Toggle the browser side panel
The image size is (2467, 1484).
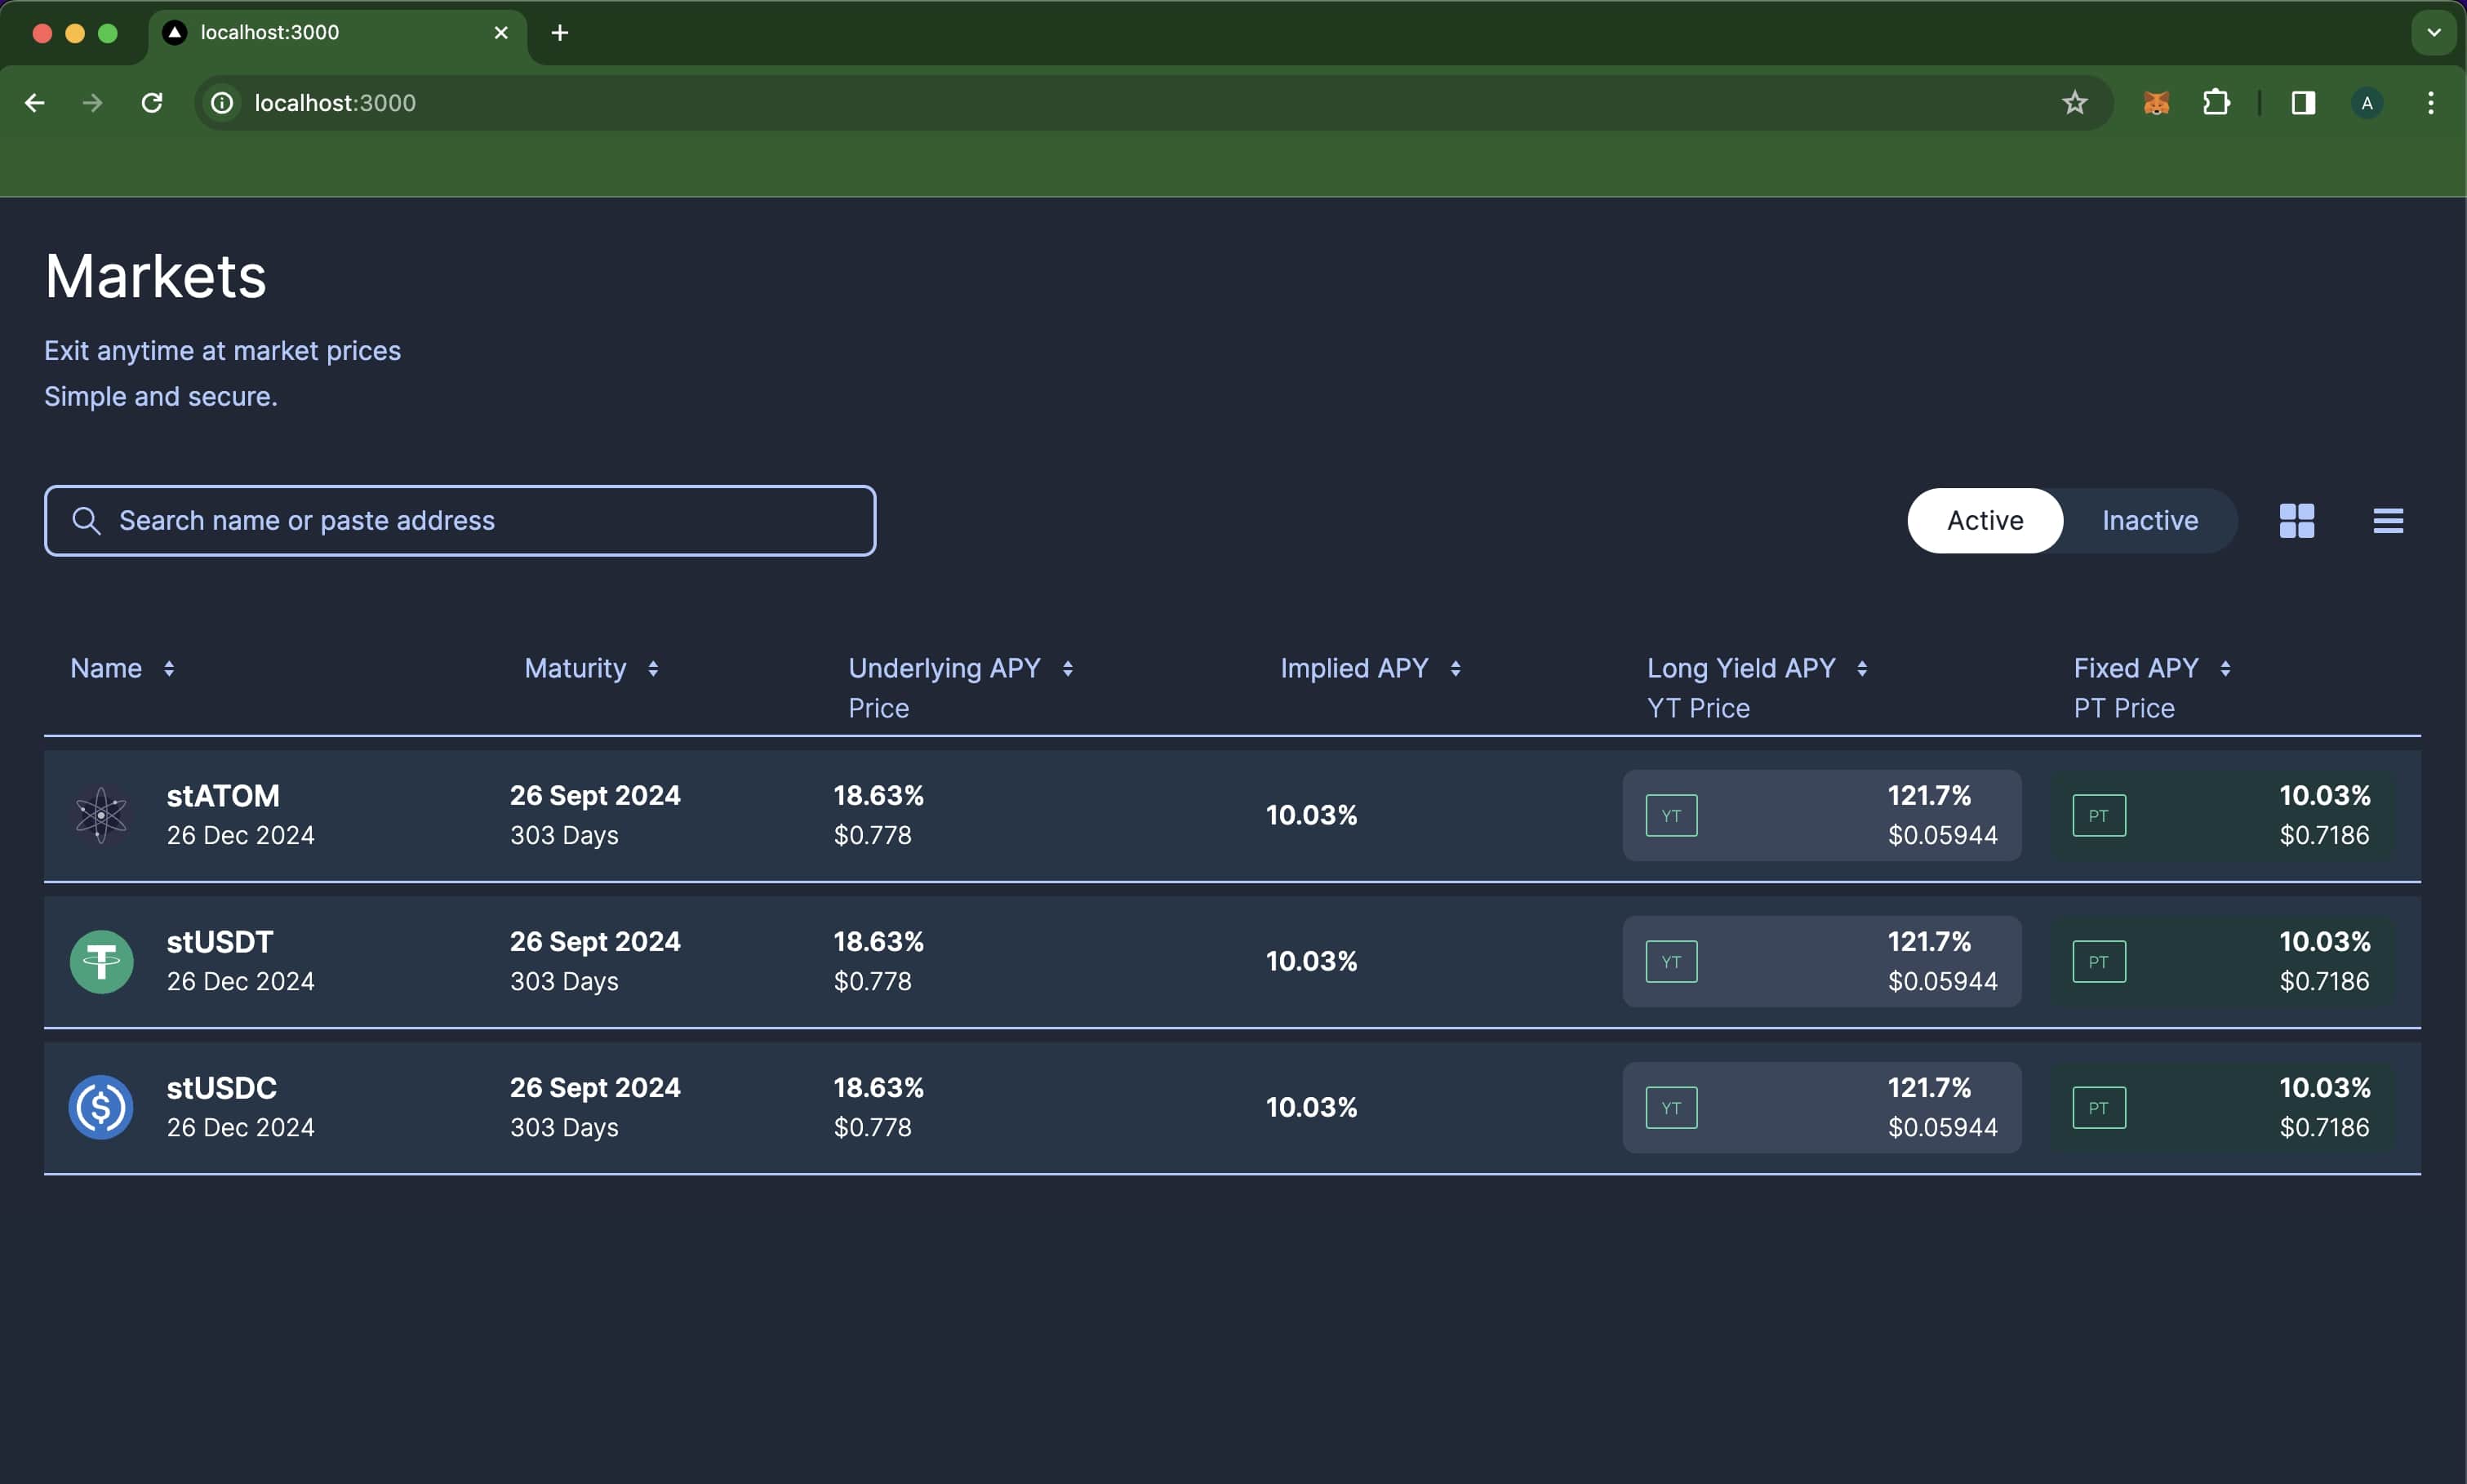(2303, 103)
